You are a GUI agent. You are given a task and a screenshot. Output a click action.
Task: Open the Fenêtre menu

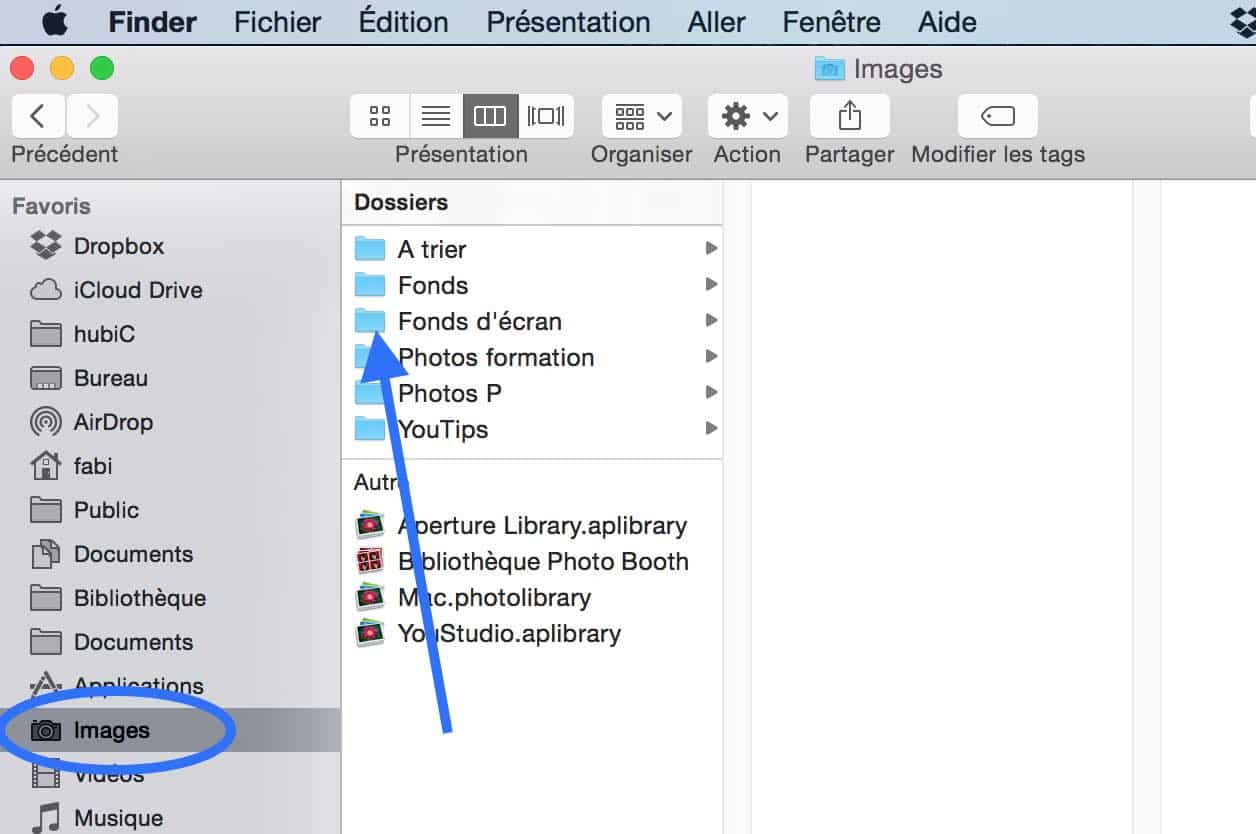coord(832,21)
